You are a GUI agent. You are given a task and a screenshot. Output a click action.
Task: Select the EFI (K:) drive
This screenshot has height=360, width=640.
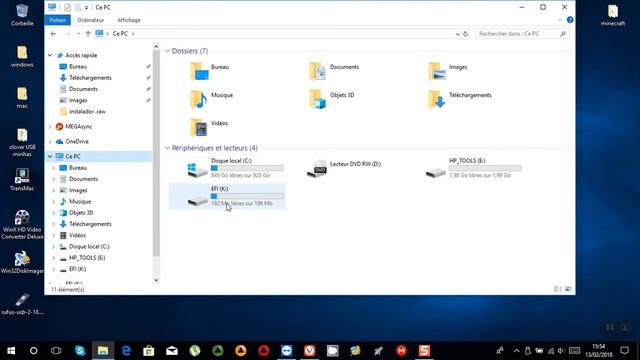227,196
